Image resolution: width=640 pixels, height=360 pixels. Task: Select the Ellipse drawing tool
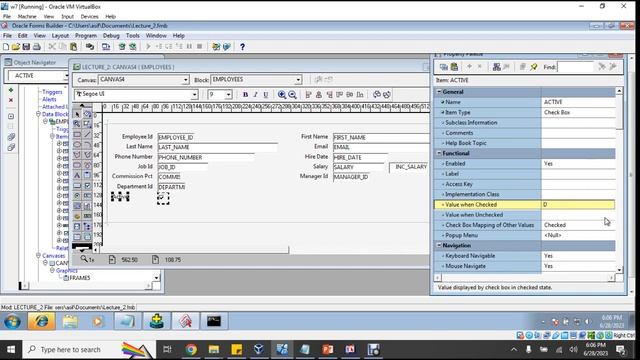(x=77, y=144)
